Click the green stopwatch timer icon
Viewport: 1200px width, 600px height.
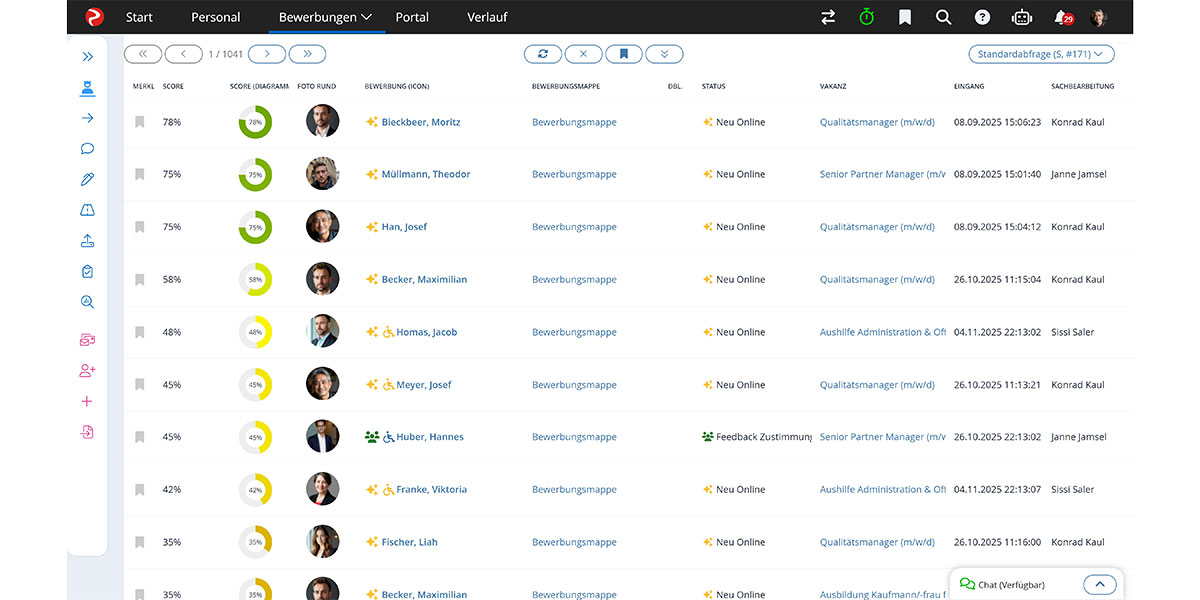click(866, 17)
